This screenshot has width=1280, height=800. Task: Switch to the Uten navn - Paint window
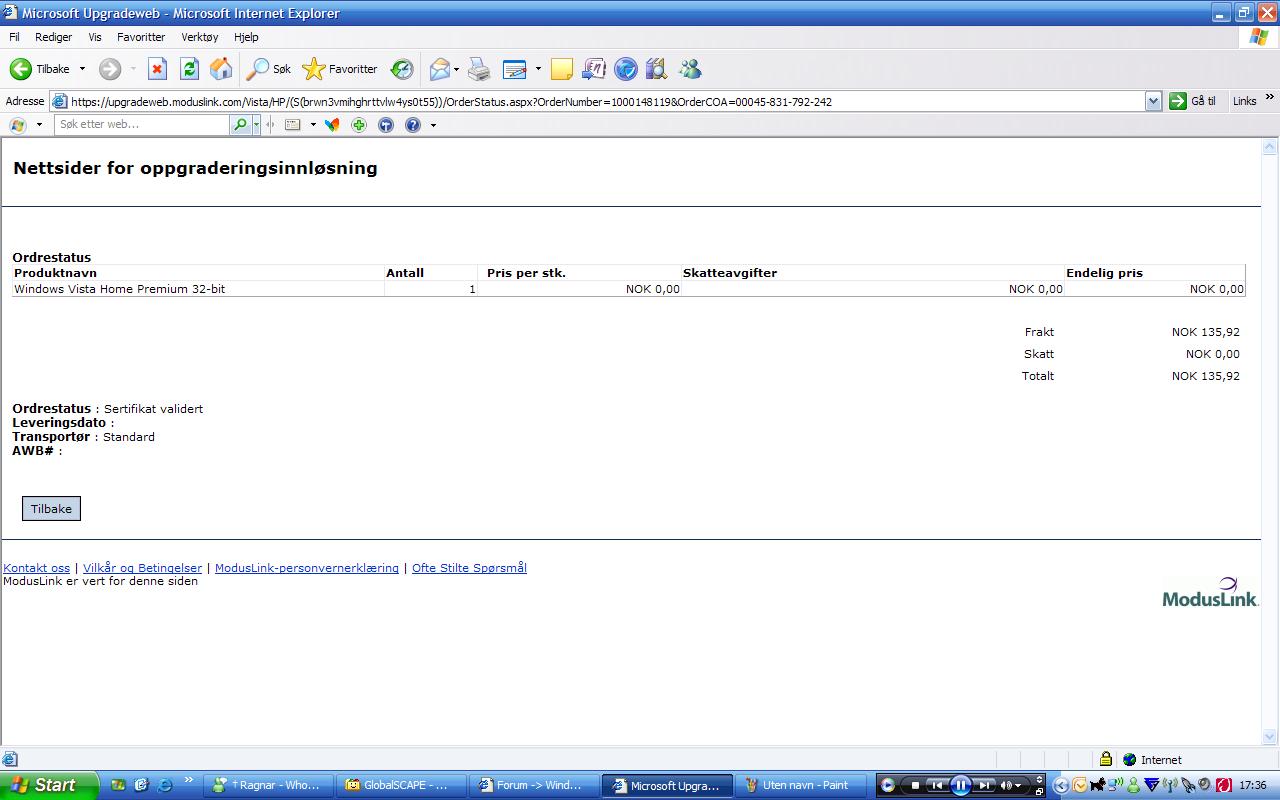coord(801,785)
